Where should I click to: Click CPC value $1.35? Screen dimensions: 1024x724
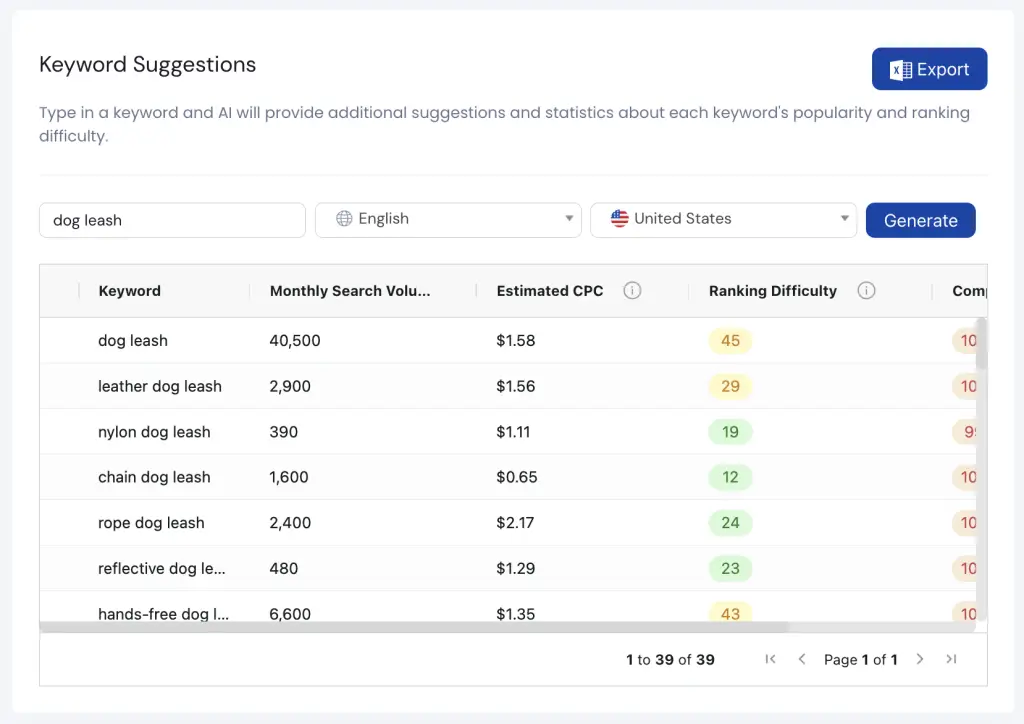(515, 614)
